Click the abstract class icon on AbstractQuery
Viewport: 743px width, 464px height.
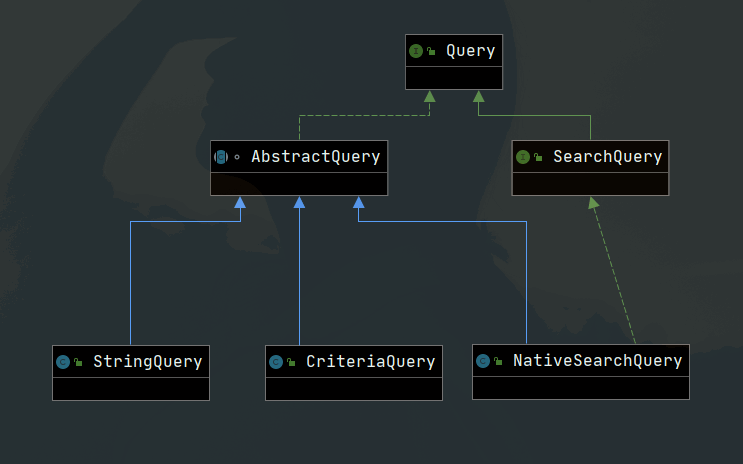[x=221, y=157]
